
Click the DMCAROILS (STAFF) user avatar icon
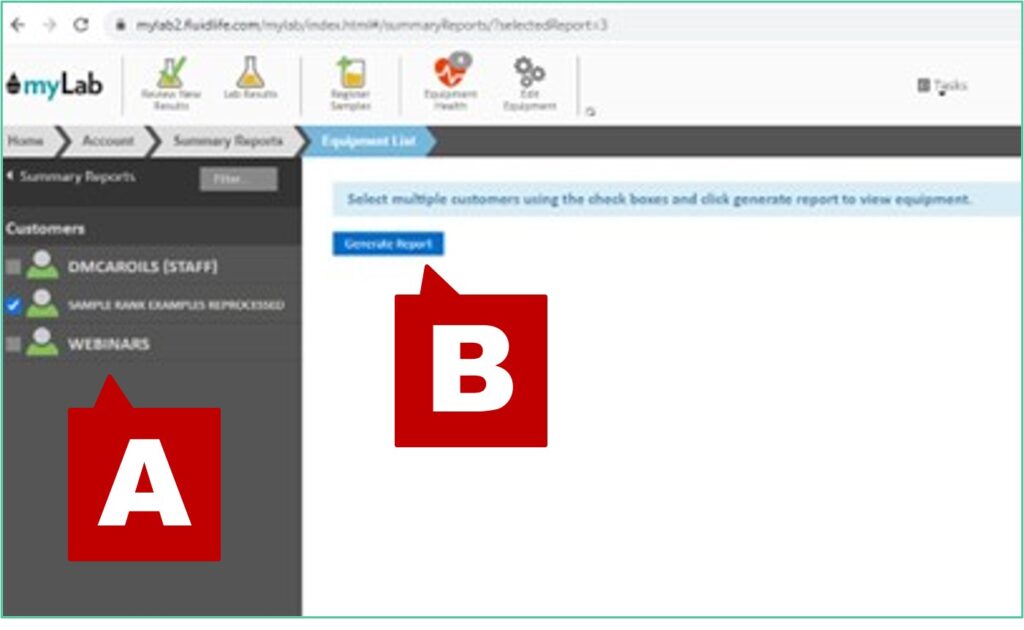[x=42, y=266]
